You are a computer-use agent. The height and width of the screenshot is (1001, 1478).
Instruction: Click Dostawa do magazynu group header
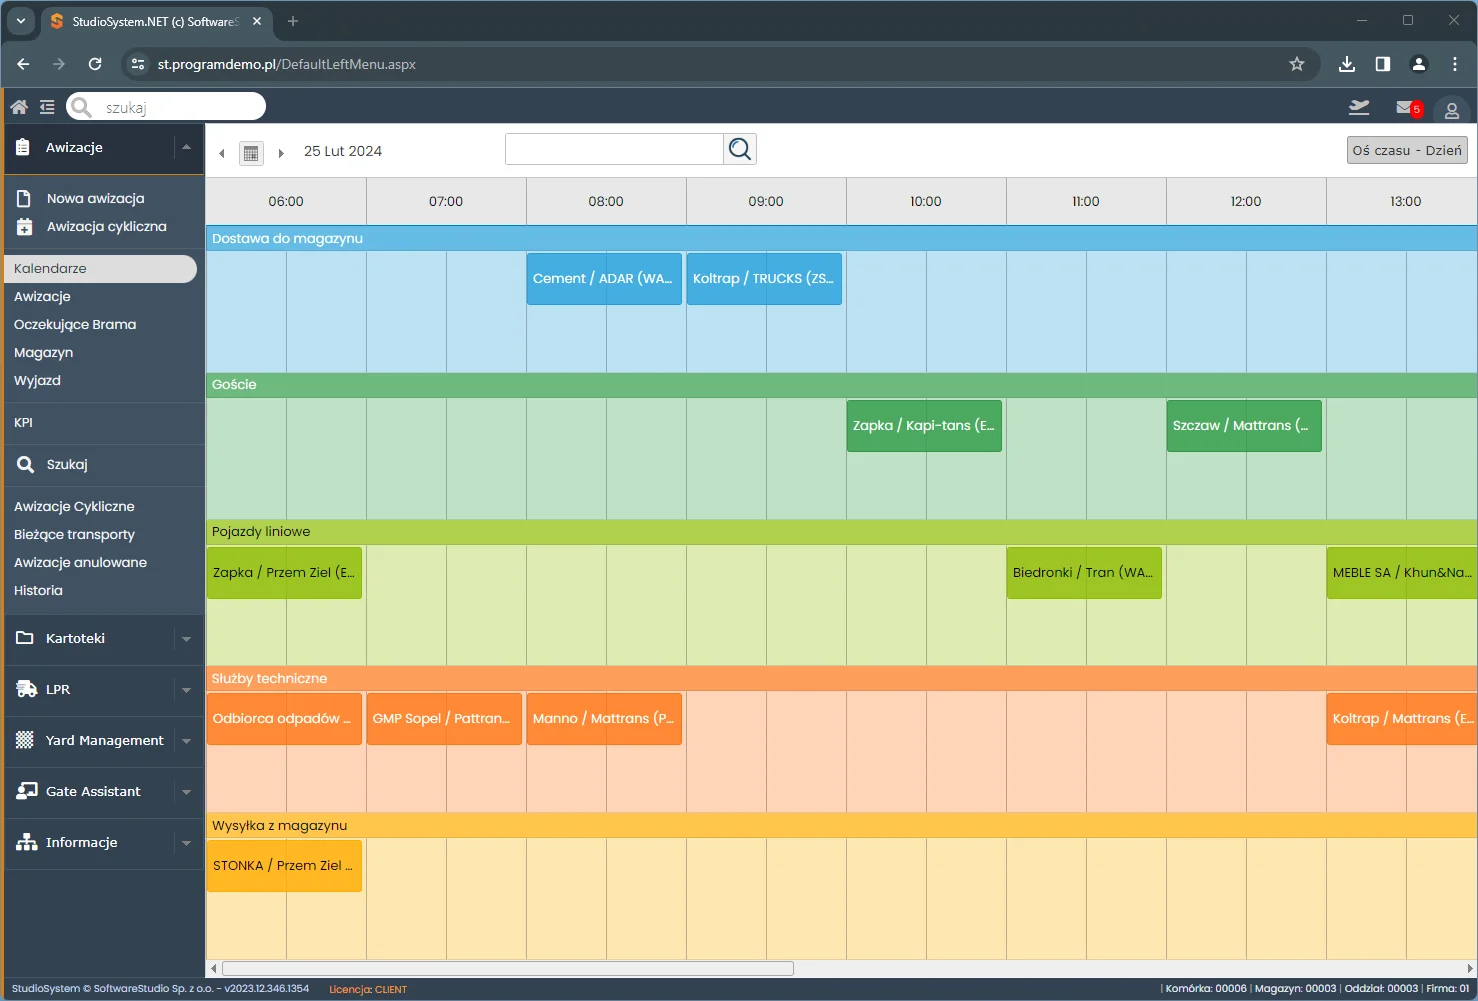point(841,238)
